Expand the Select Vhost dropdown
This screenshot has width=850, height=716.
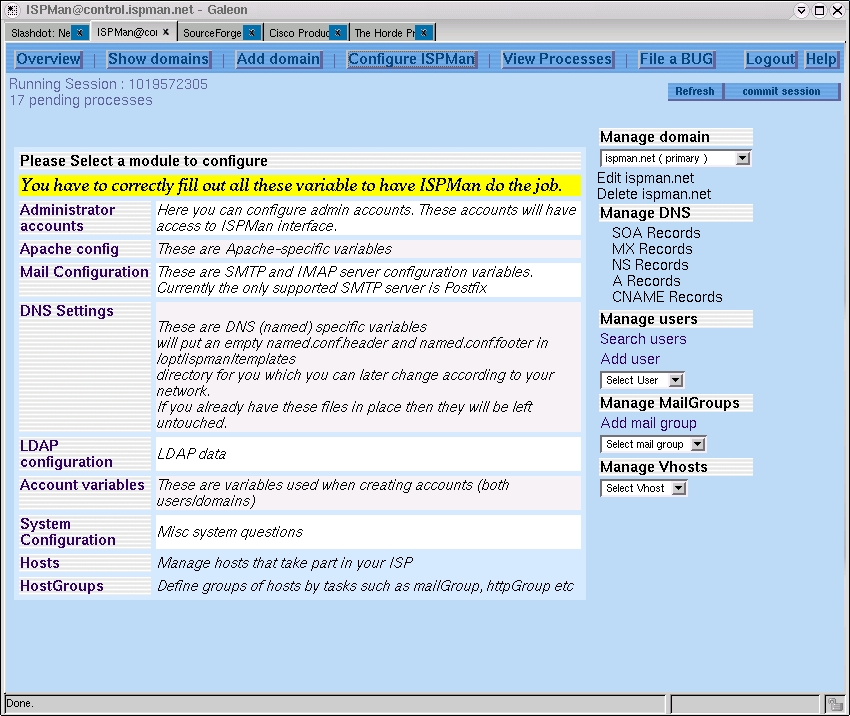pos(643,488)
